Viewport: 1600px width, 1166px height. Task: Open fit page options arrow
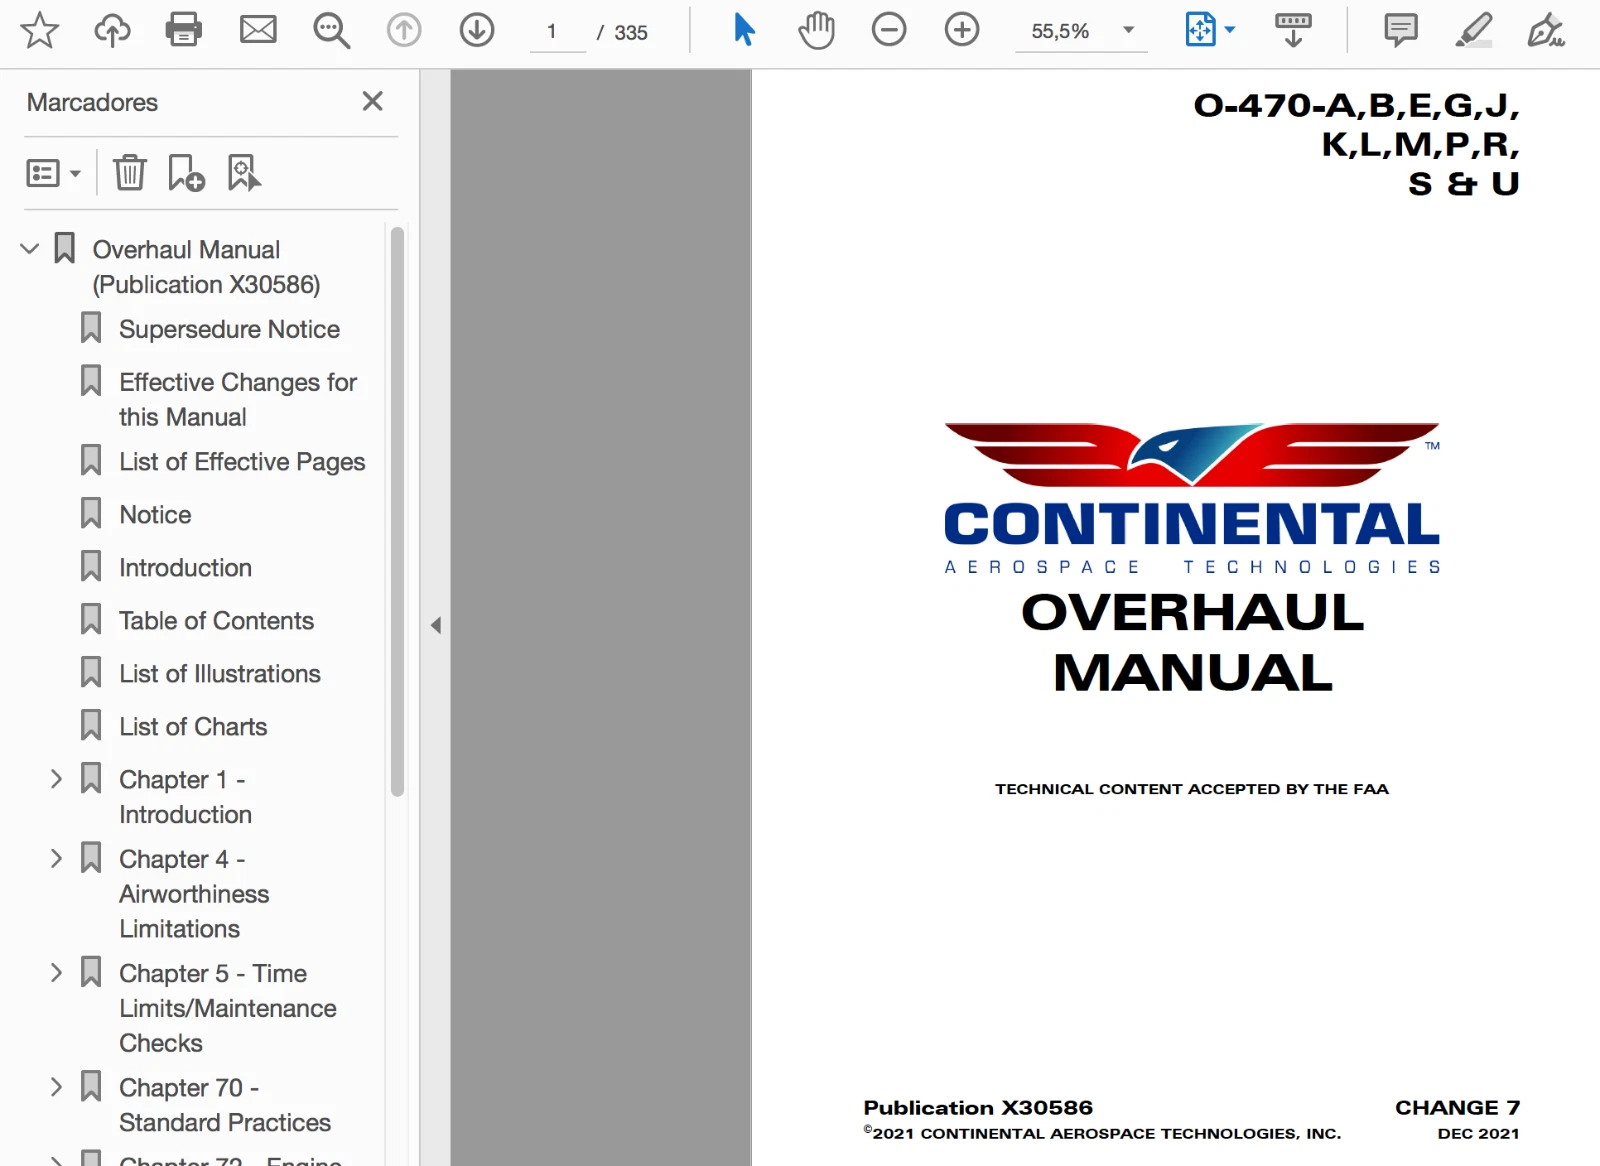1230,30
